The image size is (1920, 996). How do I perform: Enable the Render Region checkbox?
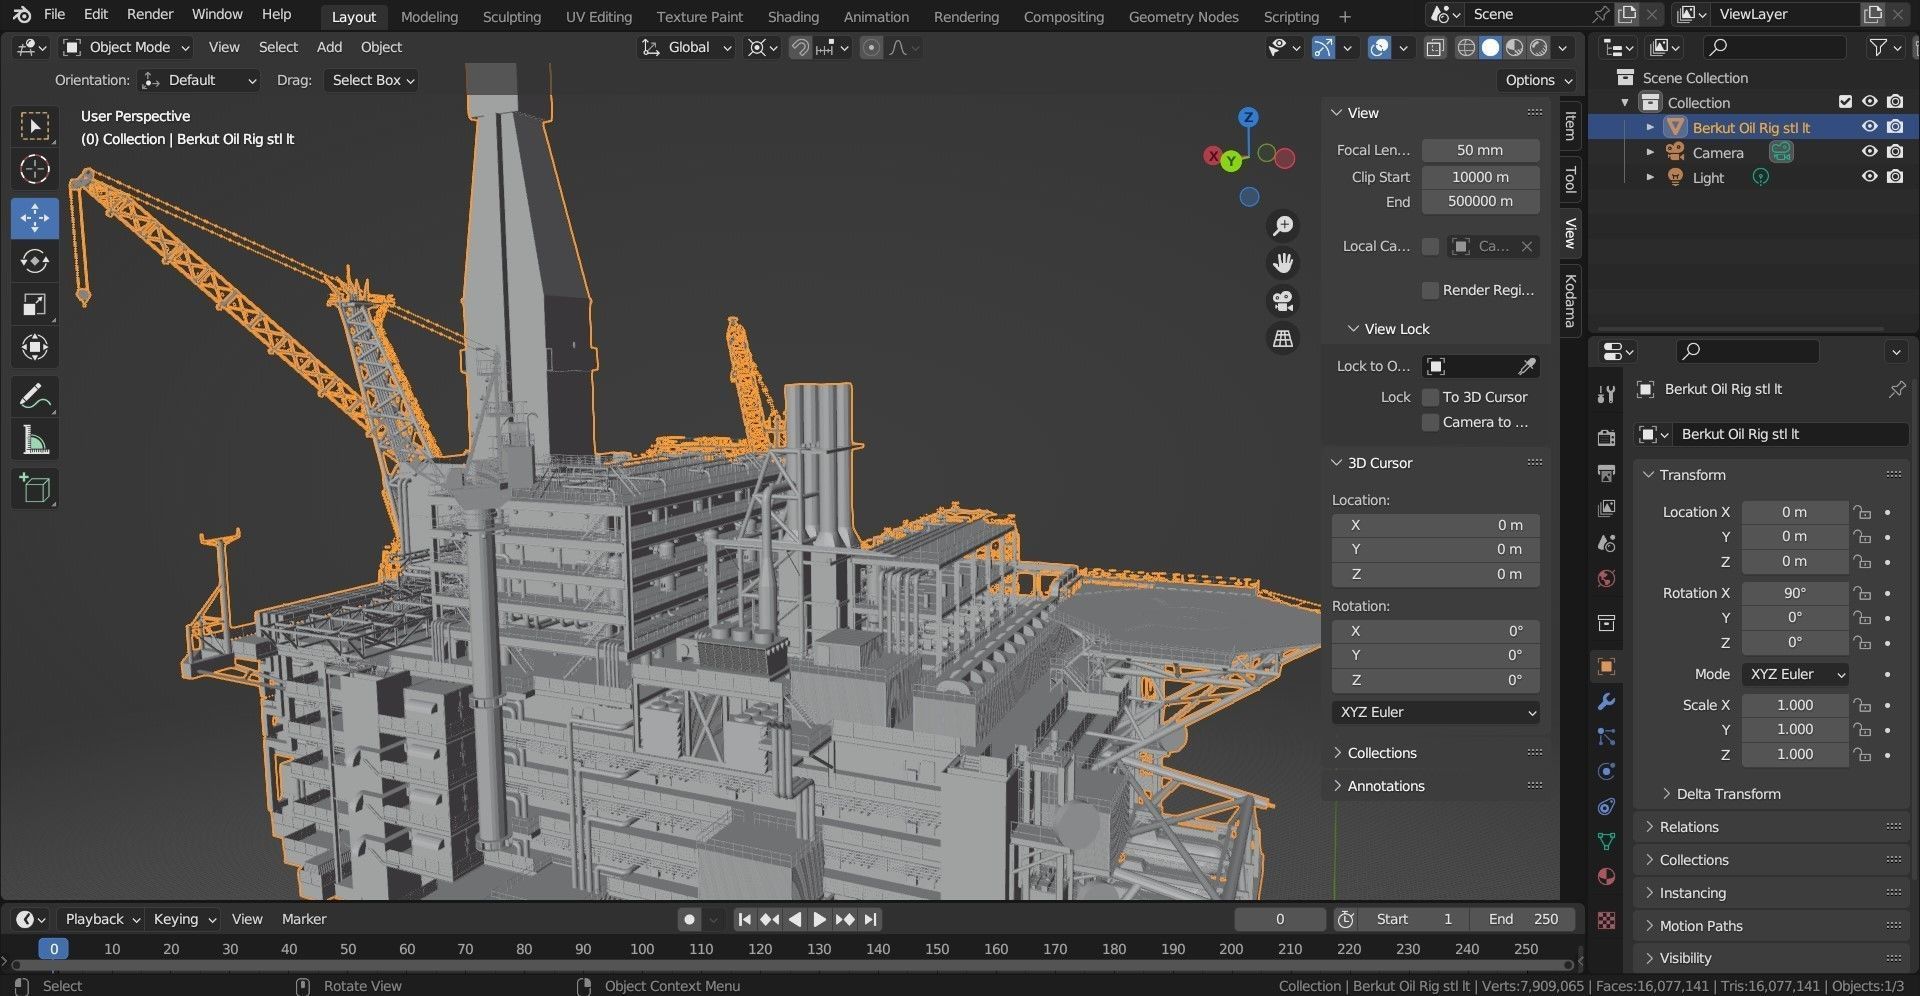tap(1430, 290)
